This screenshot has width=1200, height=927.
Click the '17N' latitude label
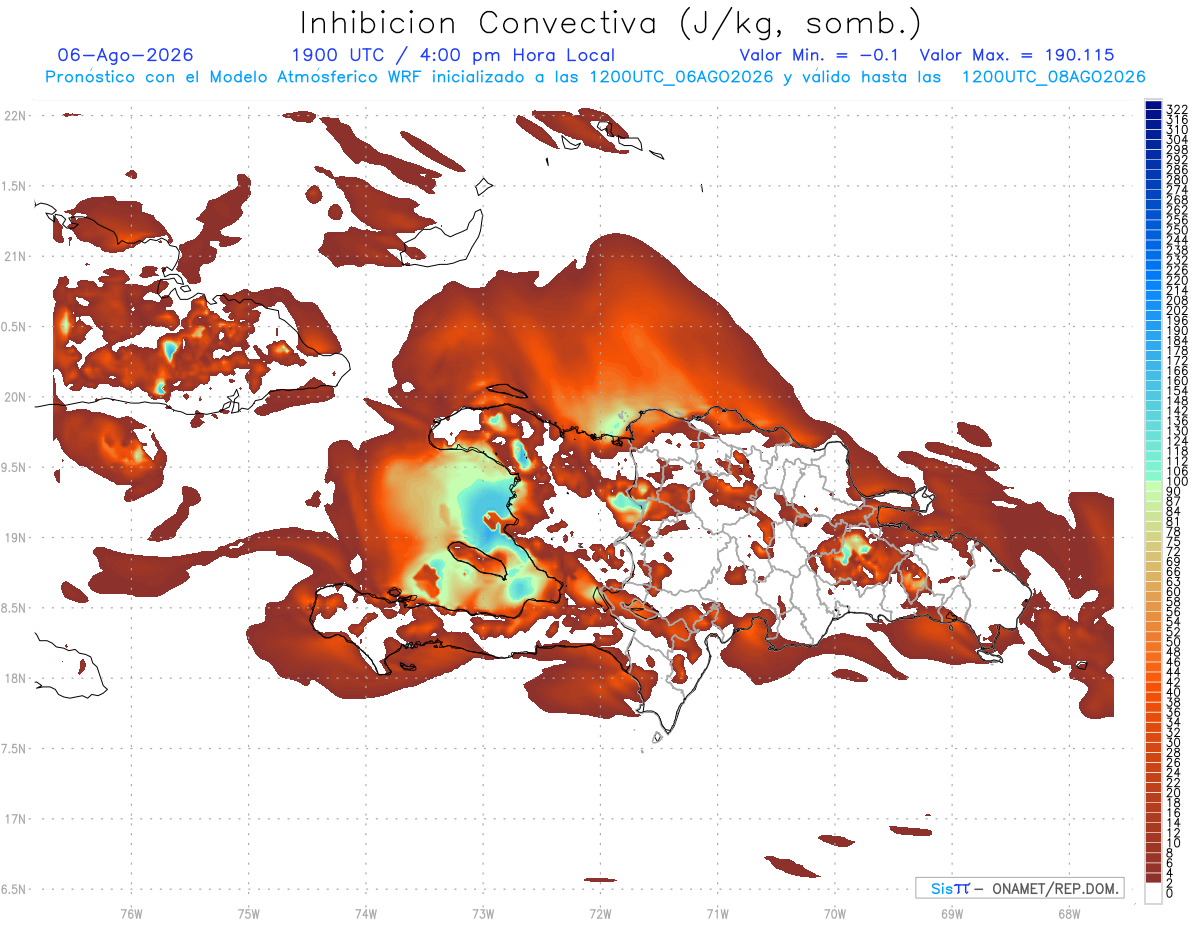pyautogui.click(x=14, y=819)
